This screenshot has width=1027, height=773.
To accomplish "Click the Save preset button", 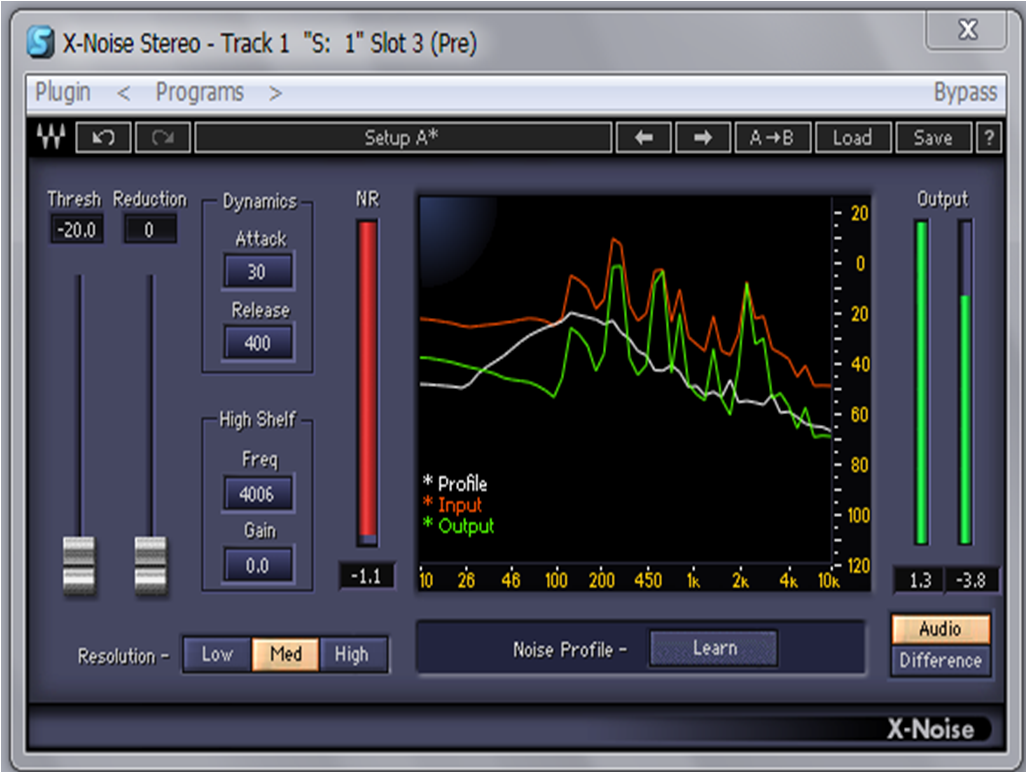I will (x=933, y=138).
